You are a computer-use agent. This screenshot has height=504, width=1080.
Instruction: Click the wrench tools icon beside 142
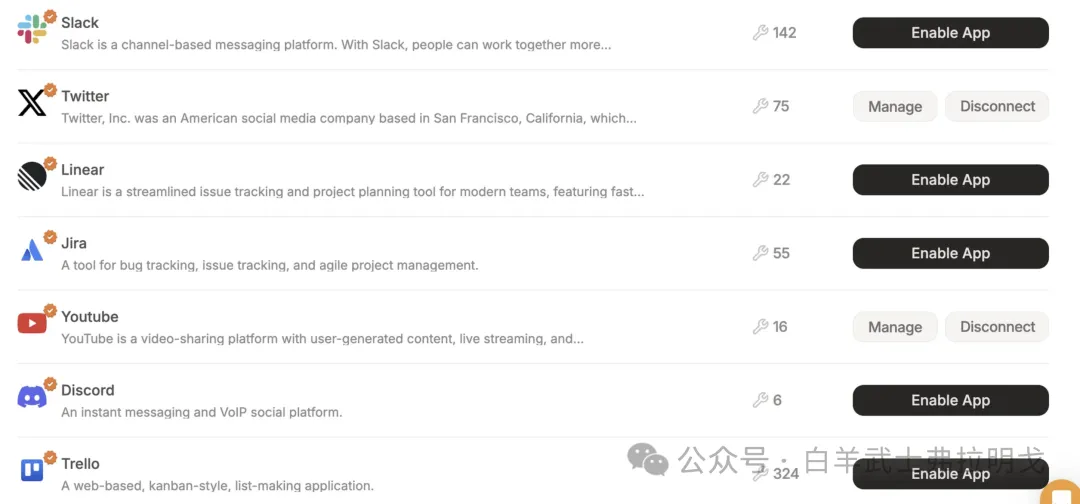pos(761,33)
